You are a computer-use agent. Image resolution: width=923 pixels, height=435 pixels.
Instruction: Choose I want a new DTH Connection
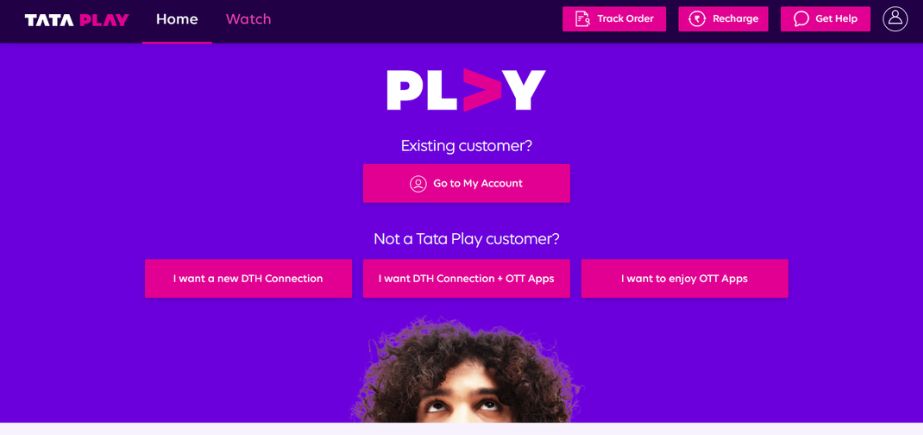click(248, 278)
